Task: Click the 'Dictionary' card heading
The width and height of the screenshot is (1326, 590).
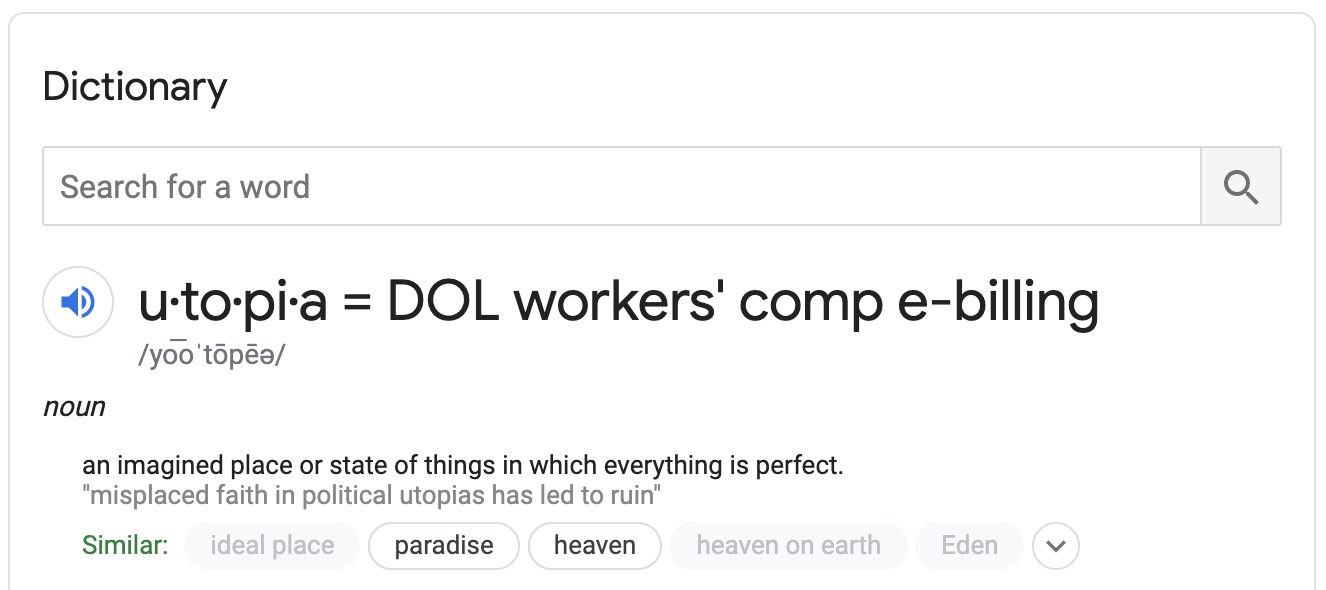Action: 135,87
